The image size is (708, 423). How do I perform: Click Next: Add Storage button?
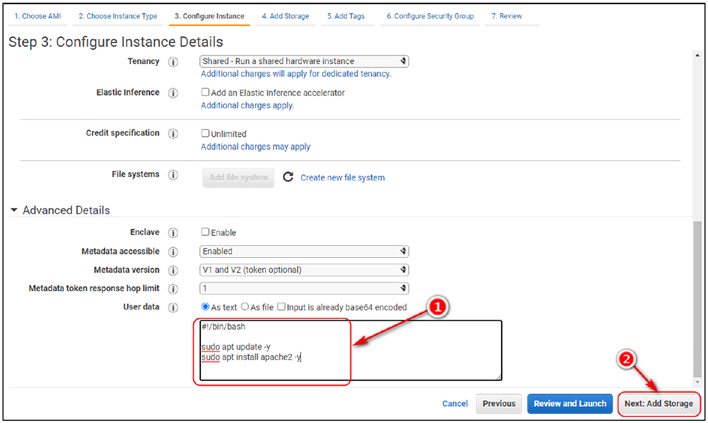[659, 404]
